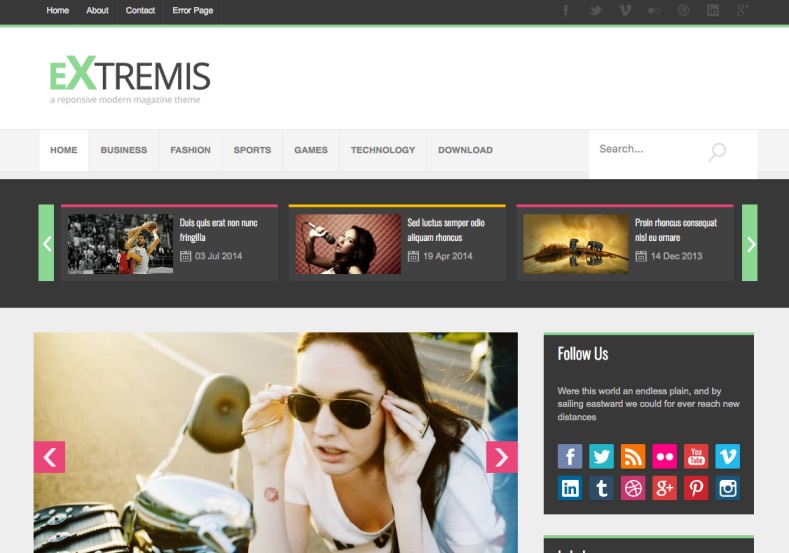
Task: Click Tumblr tile in Follow Us widget
Action: 601,488
